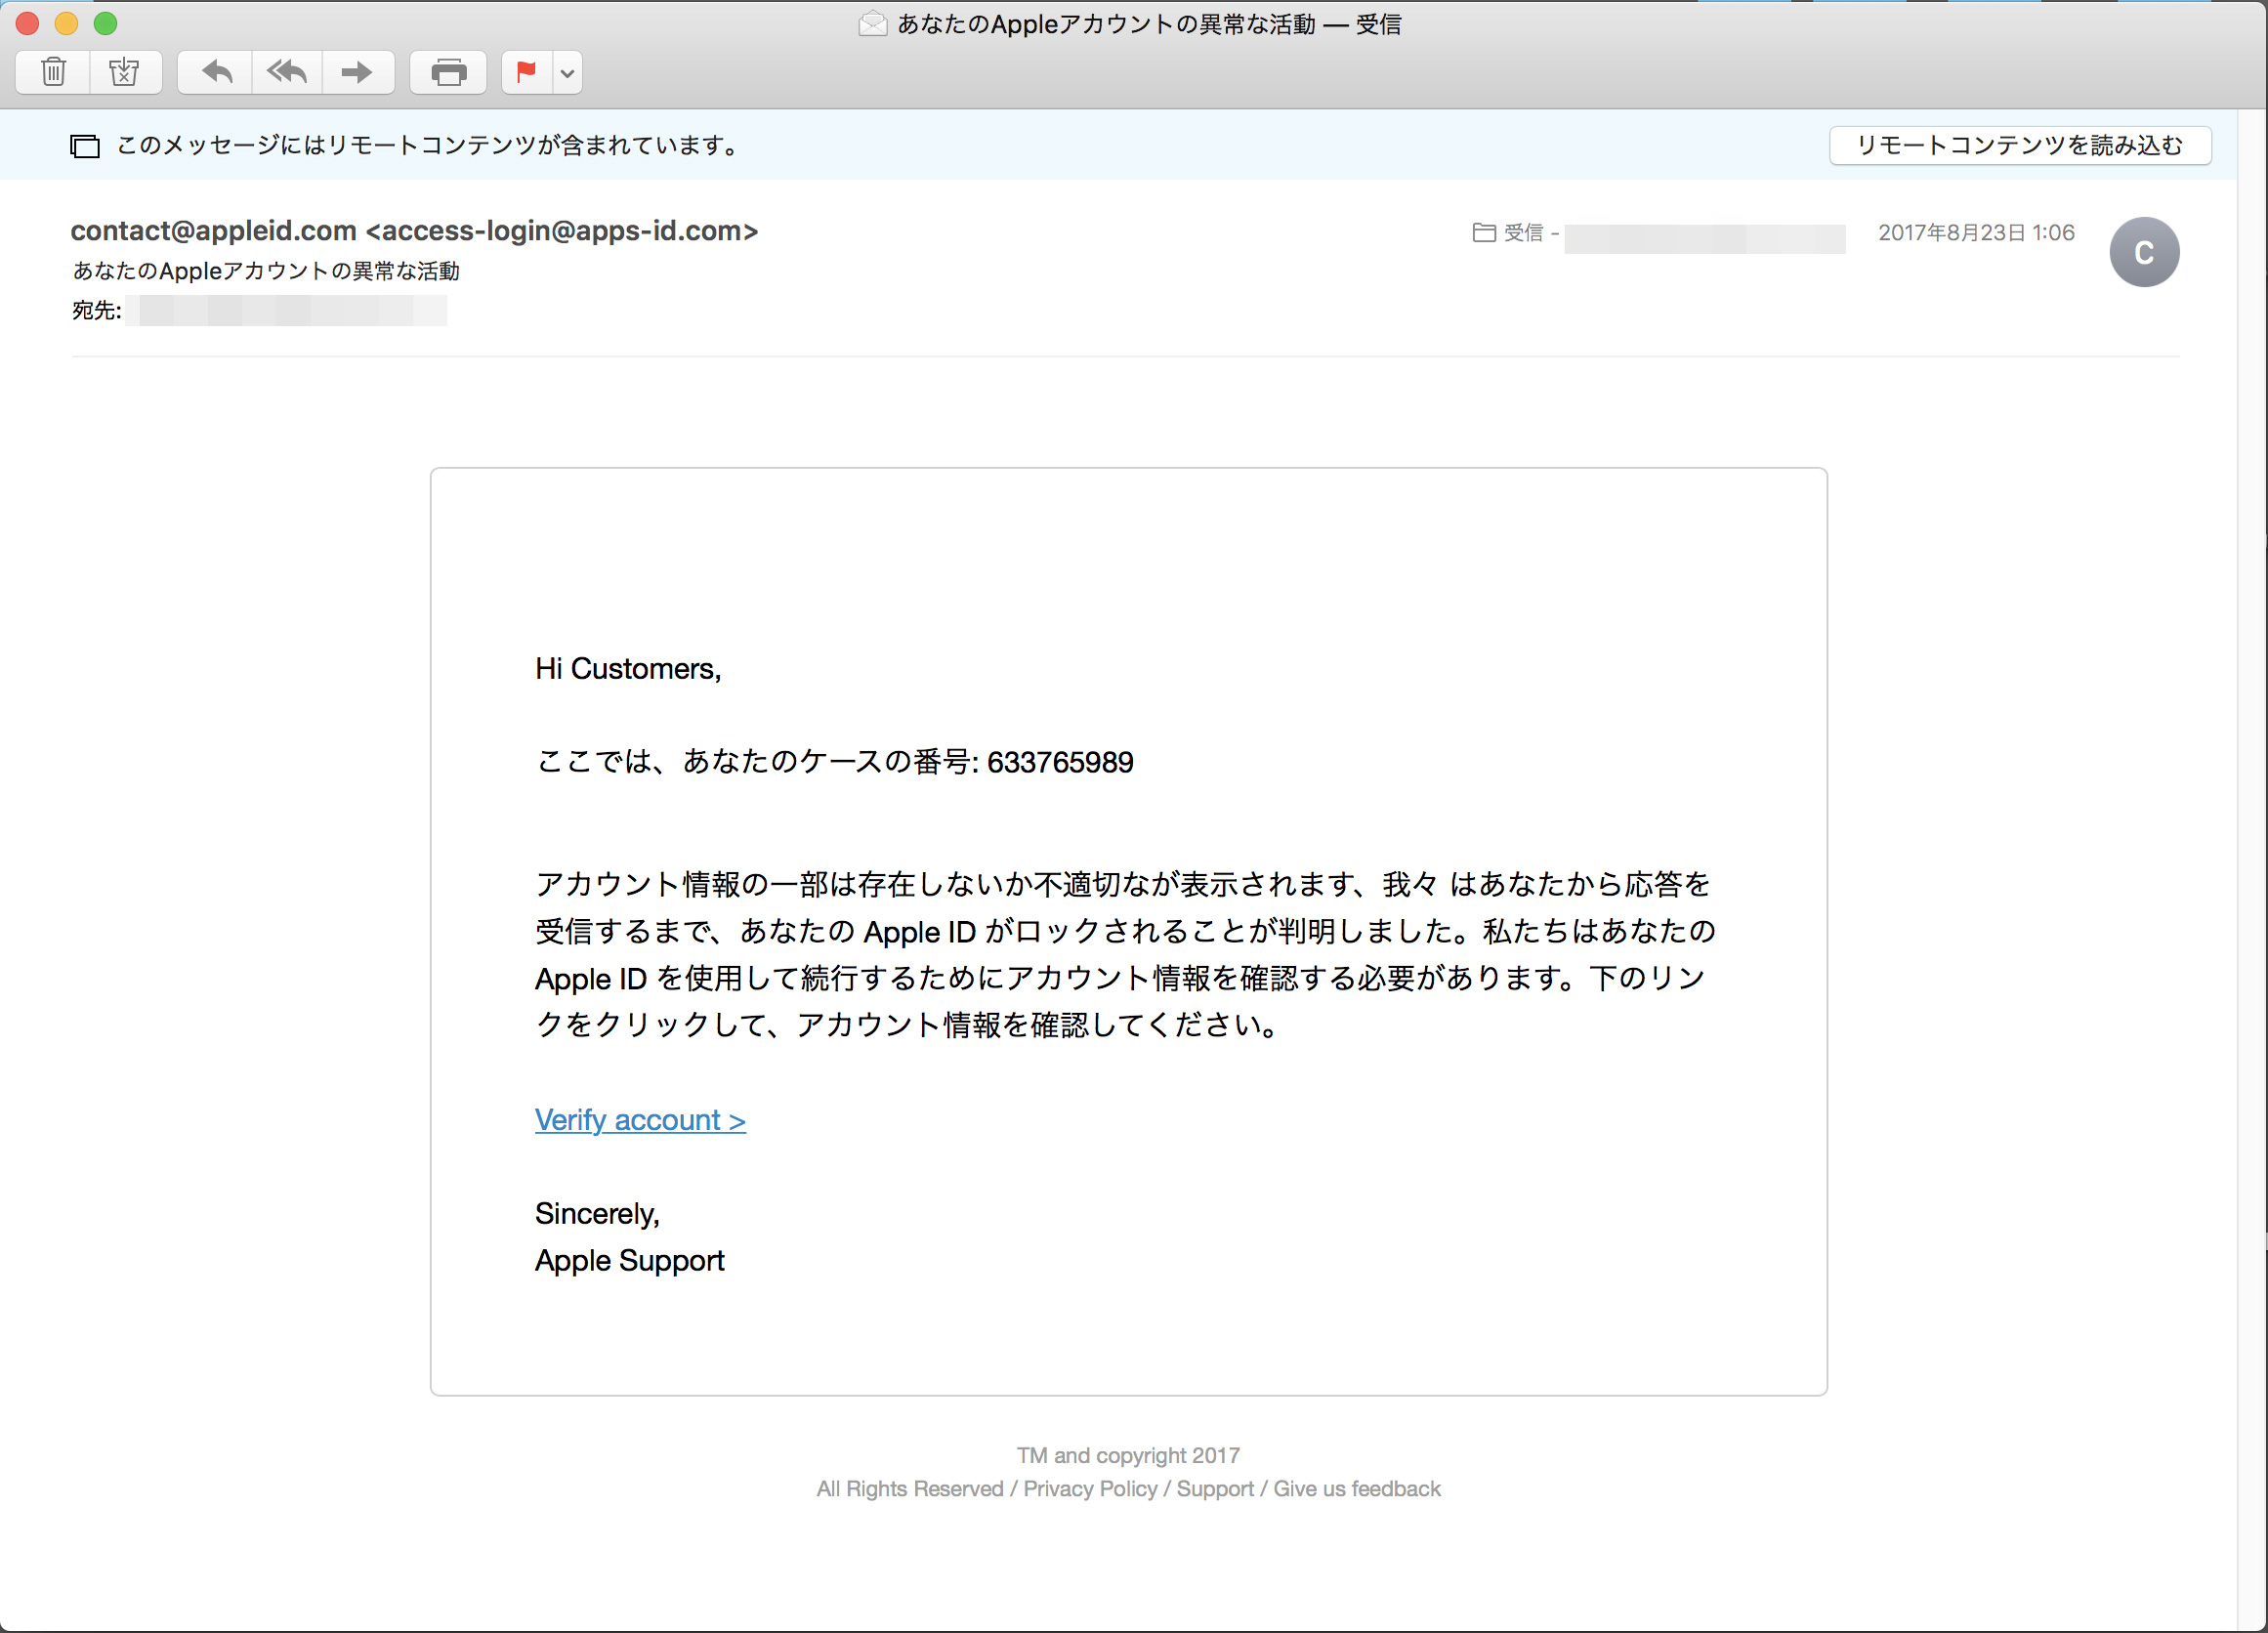
Task: Delete this message with the trash icon
Action: tap(54, 72)
